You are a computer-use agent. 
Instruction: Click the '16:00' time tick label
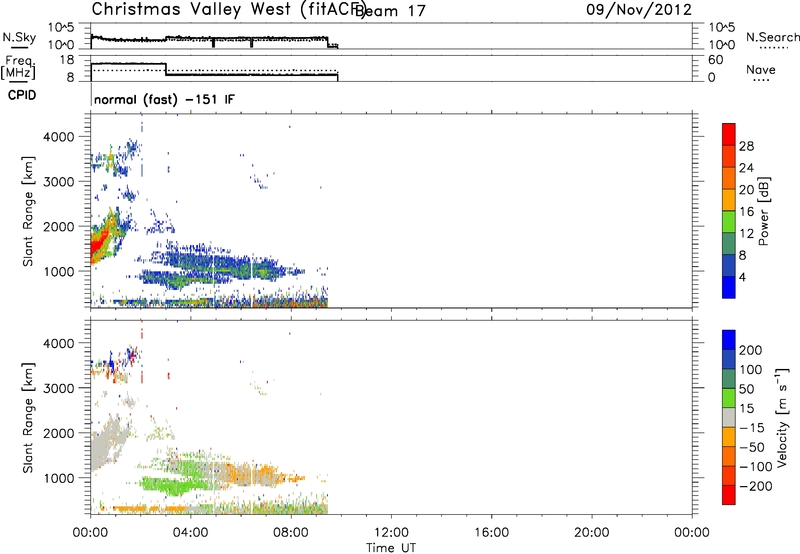tap(491, 533)
